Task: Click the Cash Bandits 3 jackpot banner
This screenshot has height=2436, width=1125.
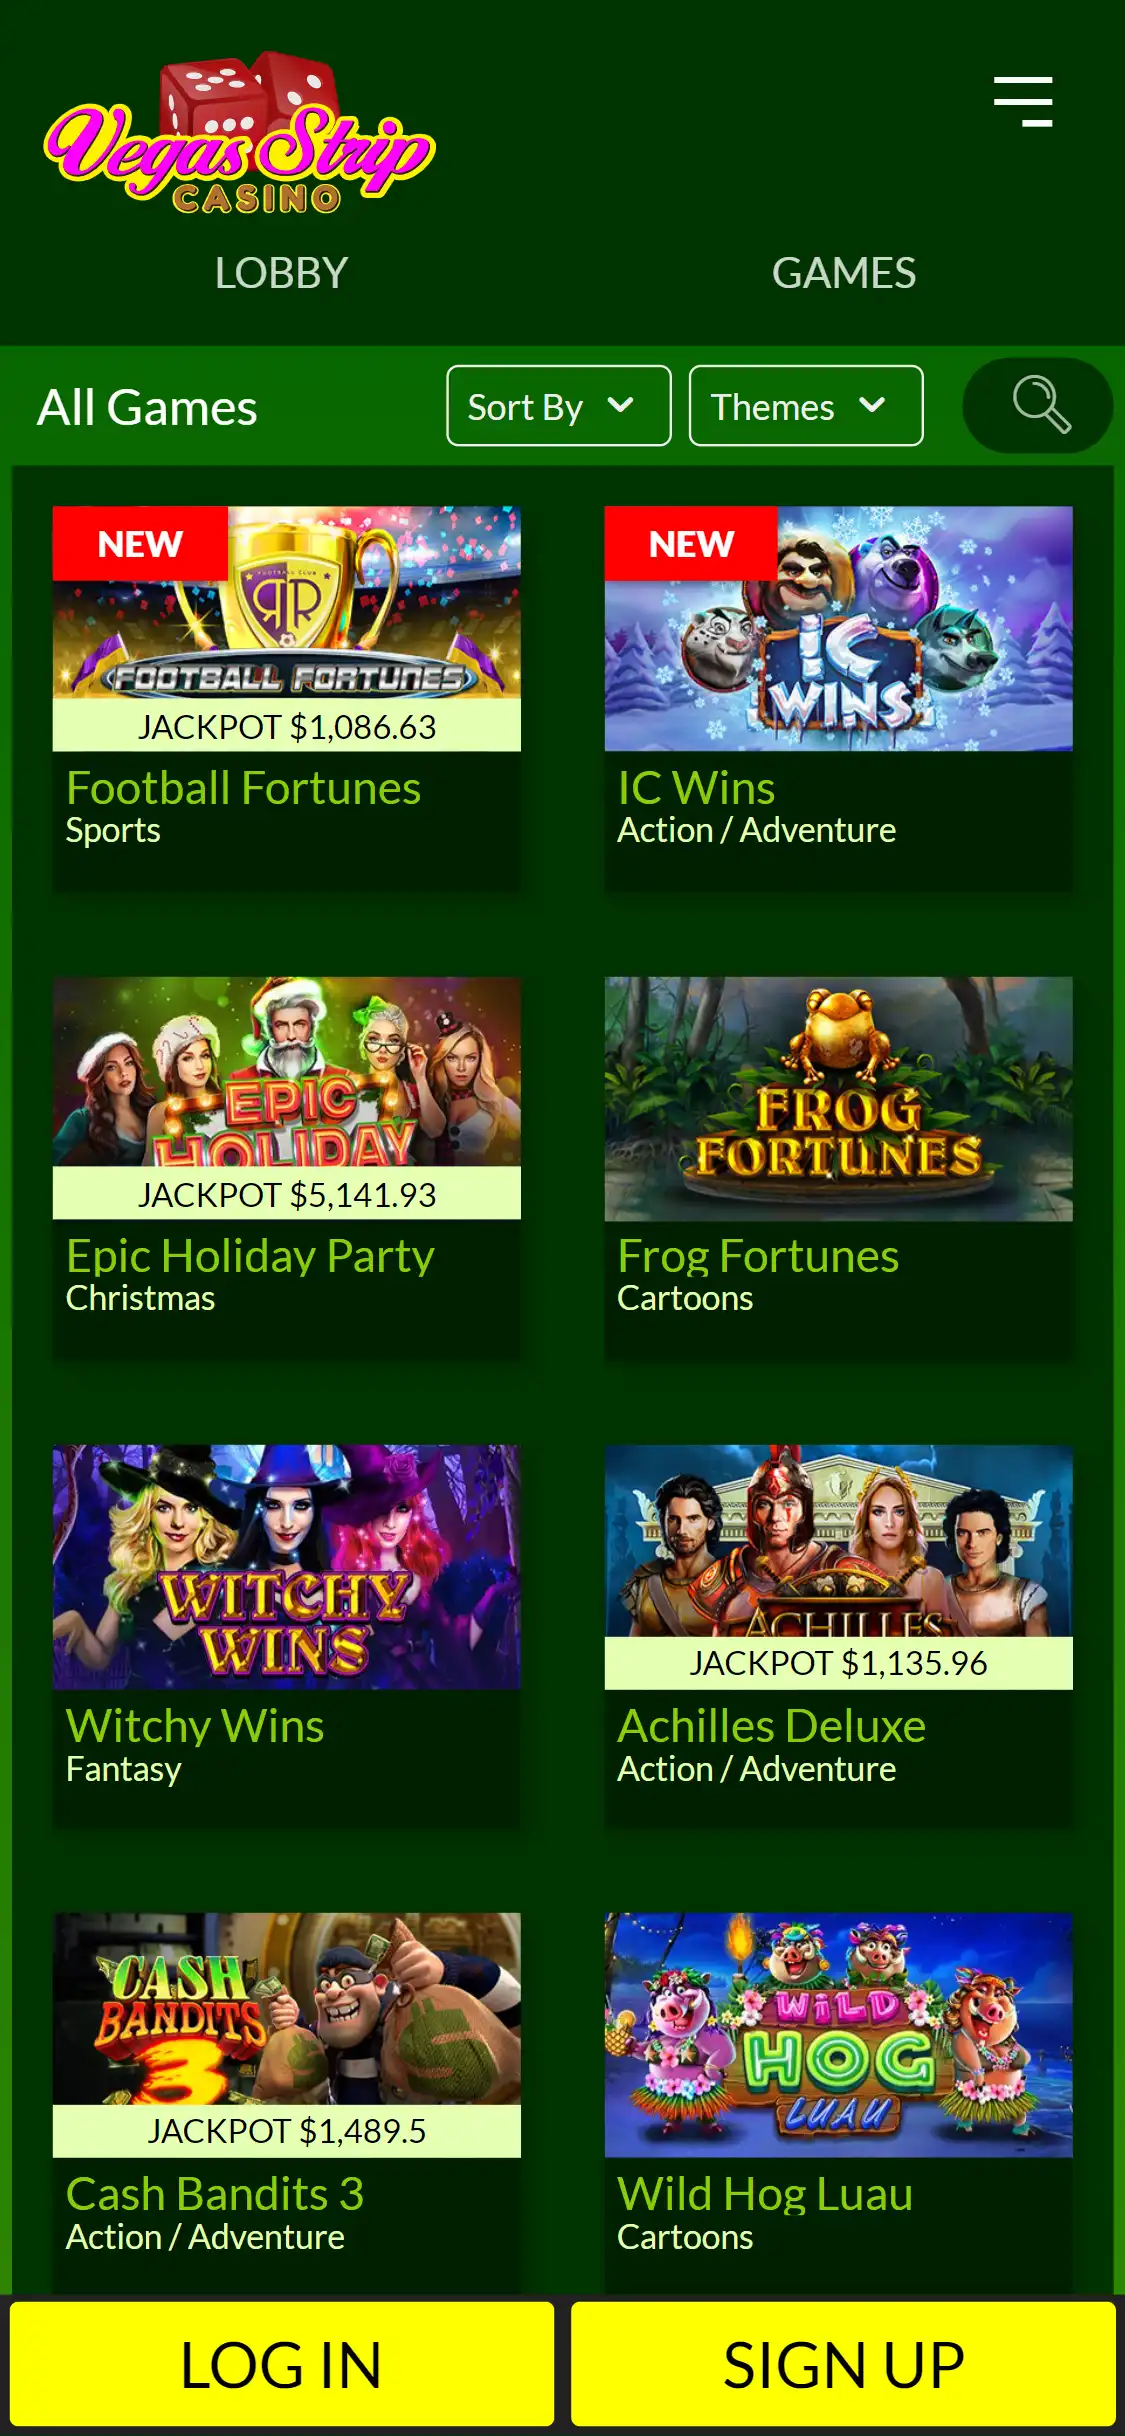Action: pos(287,2131)
